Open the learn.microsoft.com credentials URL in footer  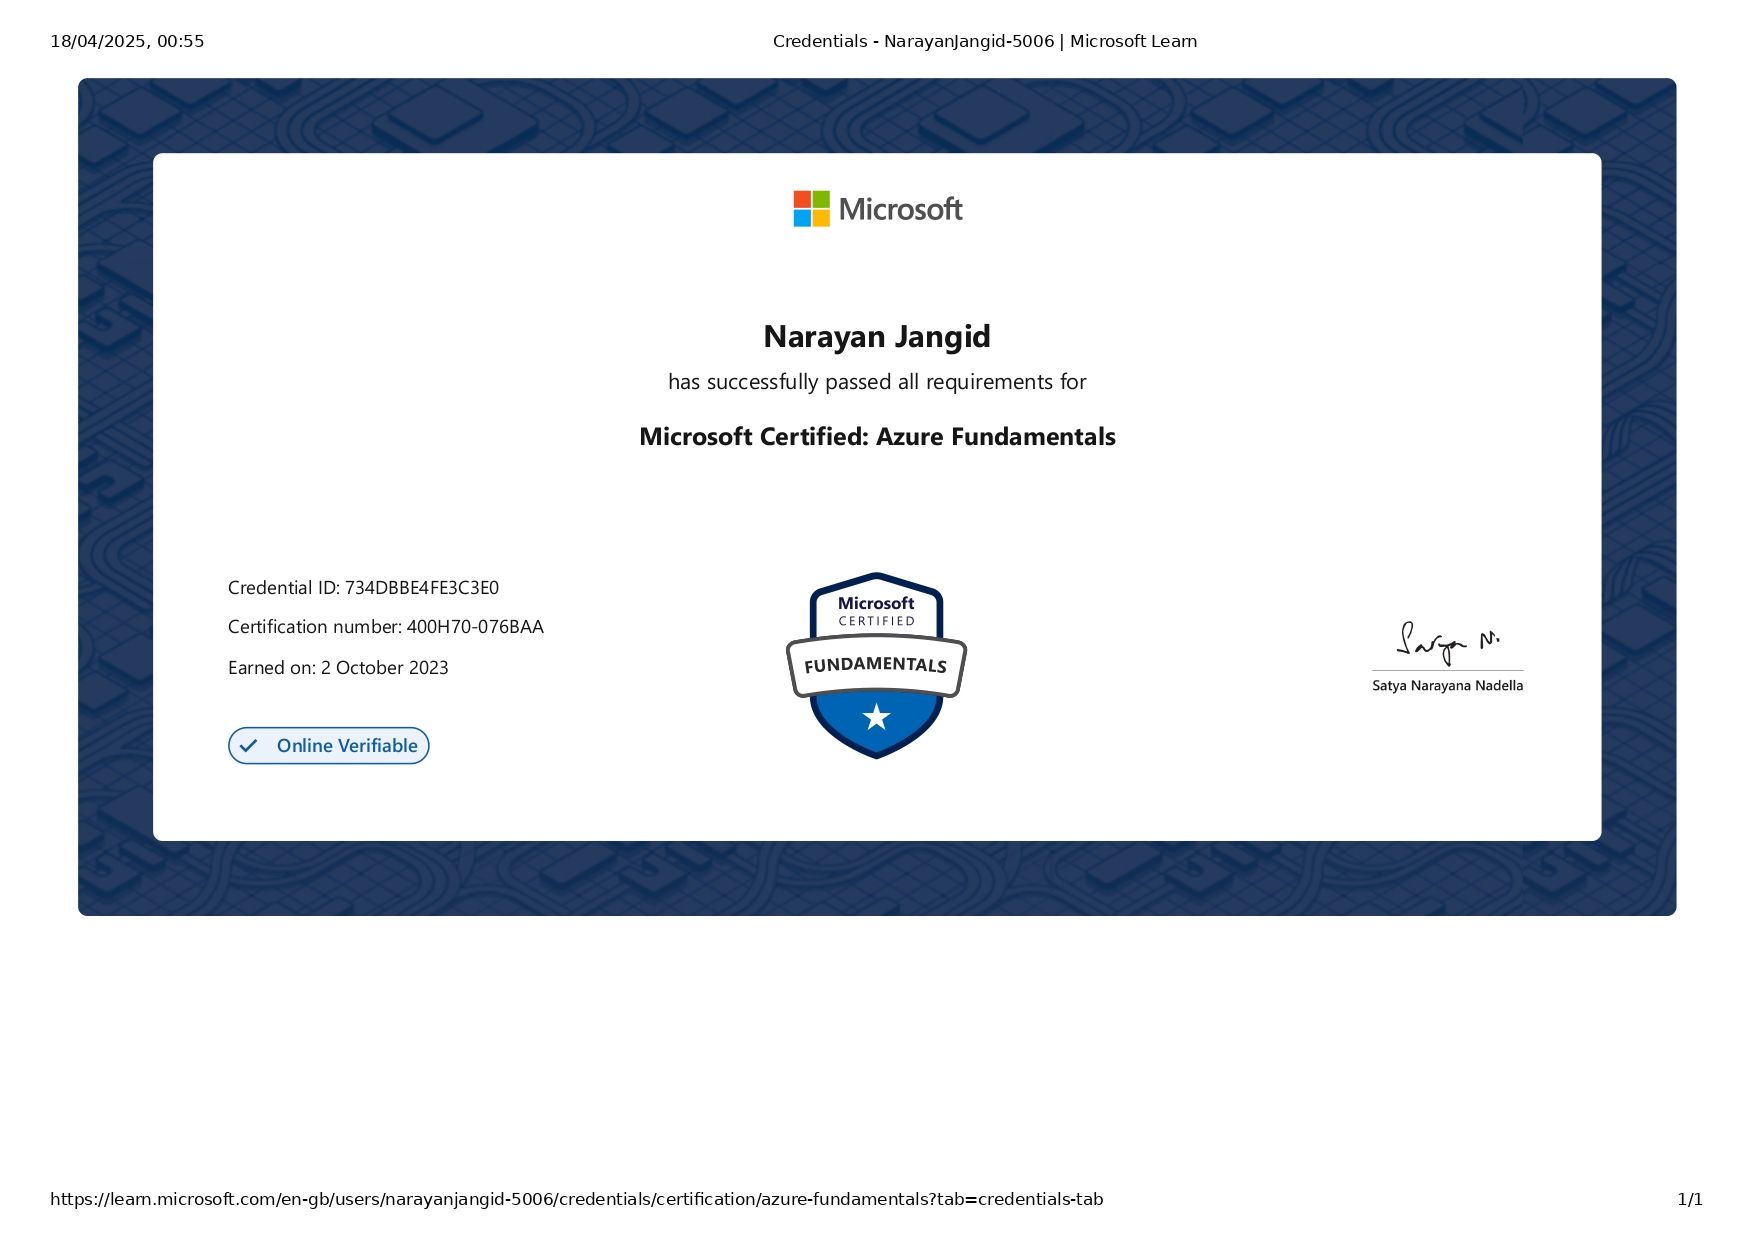[x=577, y=1199]
